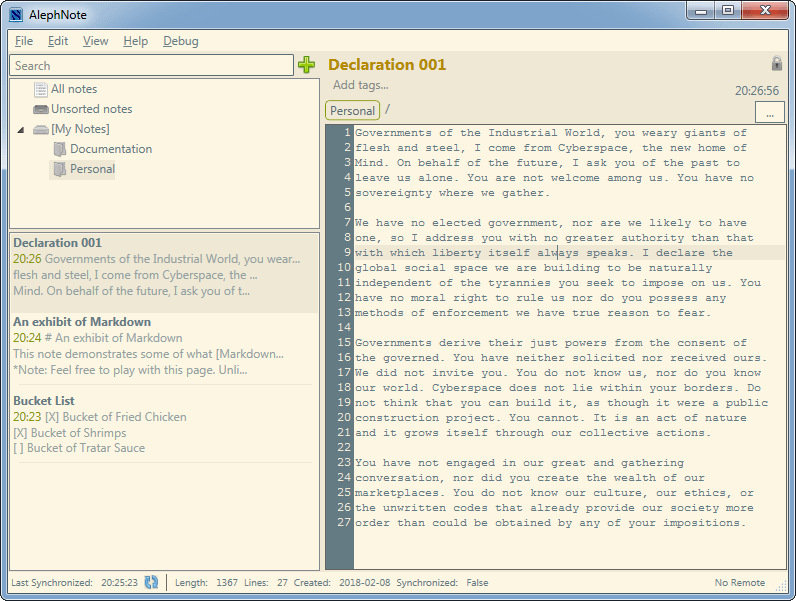Toggle the note lock padlock icon
Image resolution: width=796 pixels, height=601 pixels.
coord(777,64)
